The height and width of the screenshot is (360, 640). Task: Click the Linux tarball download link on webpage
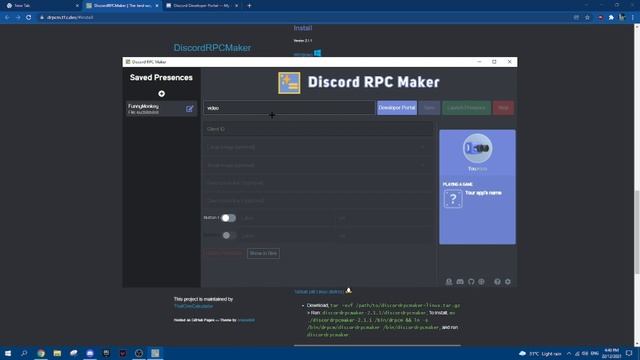[x=319, y=292]
